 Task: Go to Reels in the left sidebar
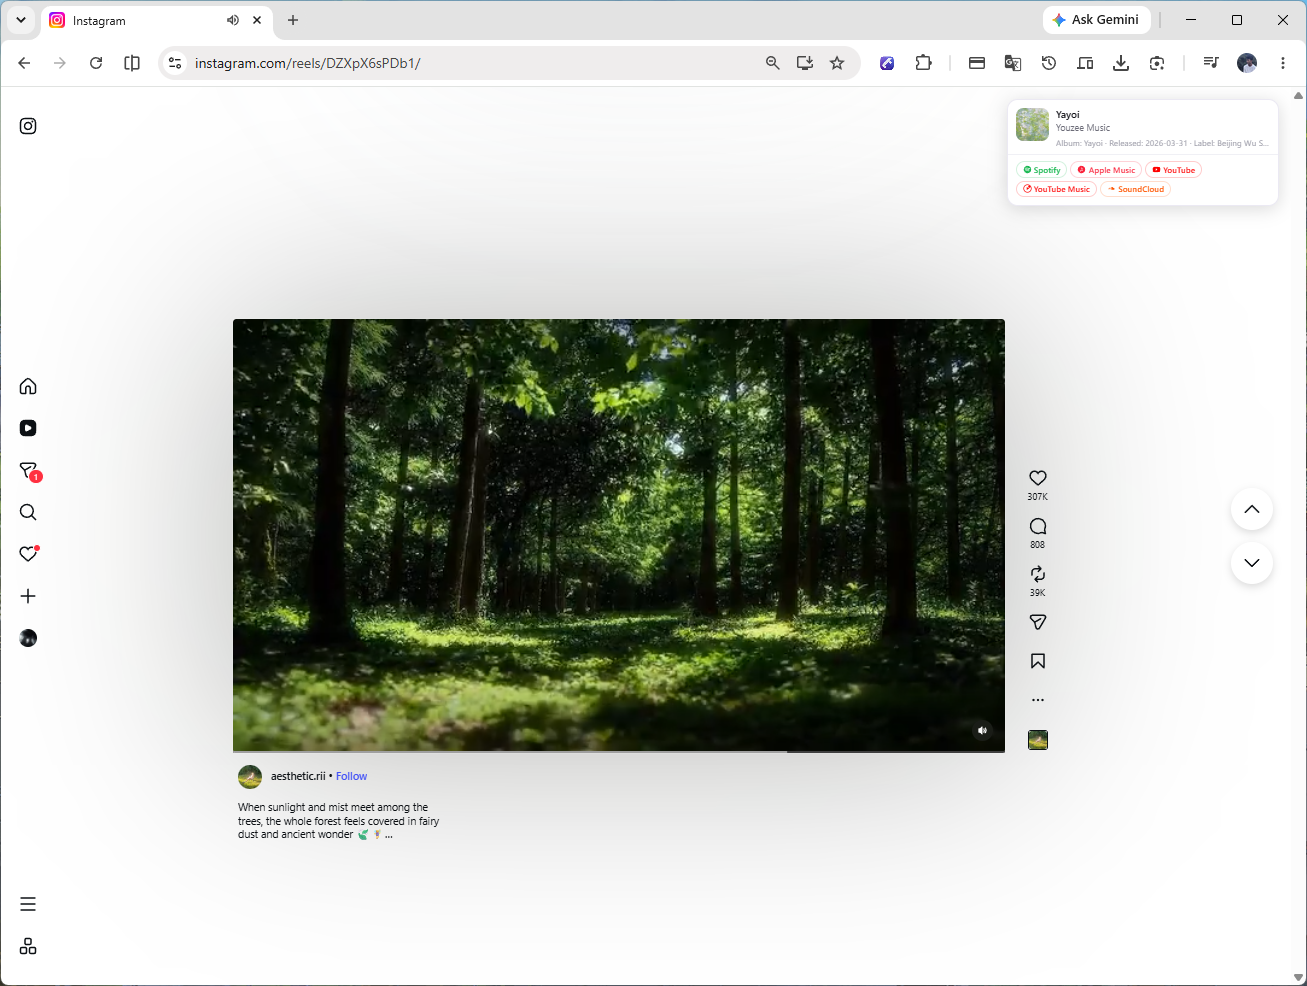[28, 428]
